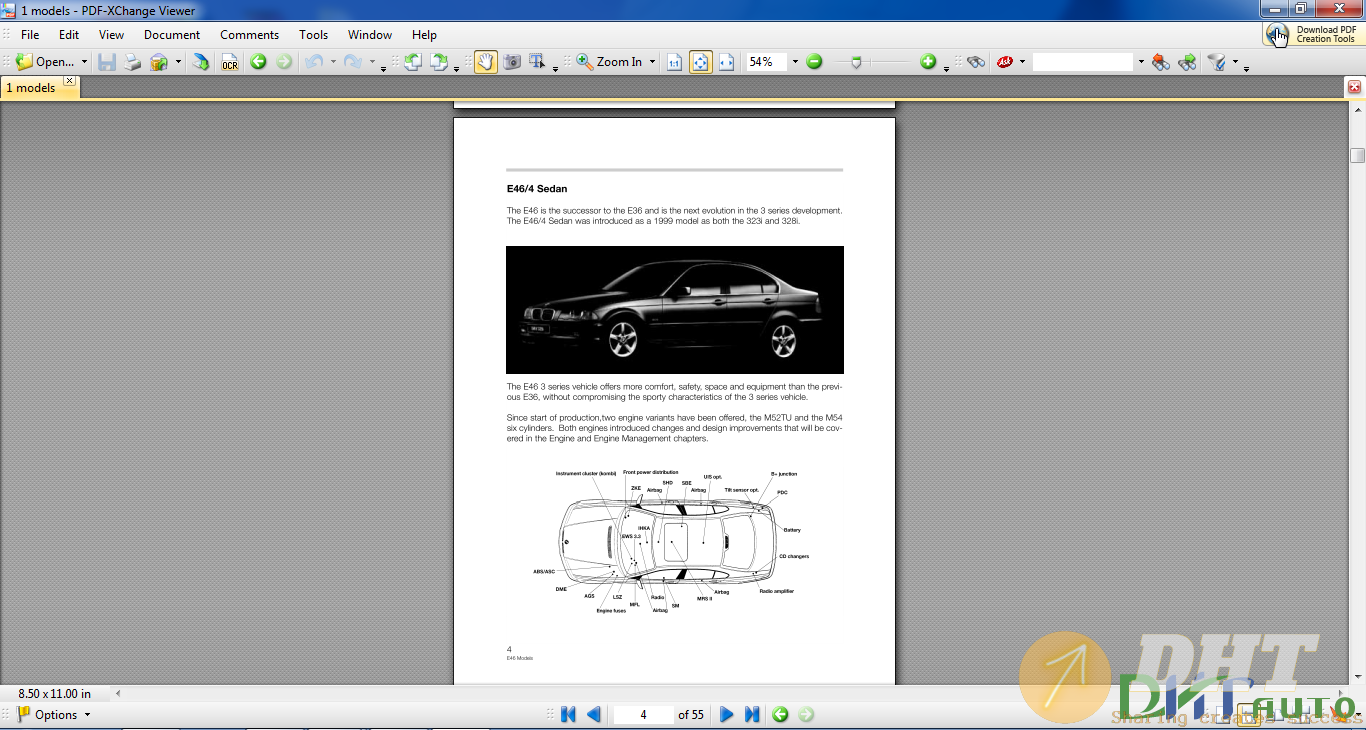Open the Tools menu
This screenshot has width=1366, height=730.
click(314, 34)
